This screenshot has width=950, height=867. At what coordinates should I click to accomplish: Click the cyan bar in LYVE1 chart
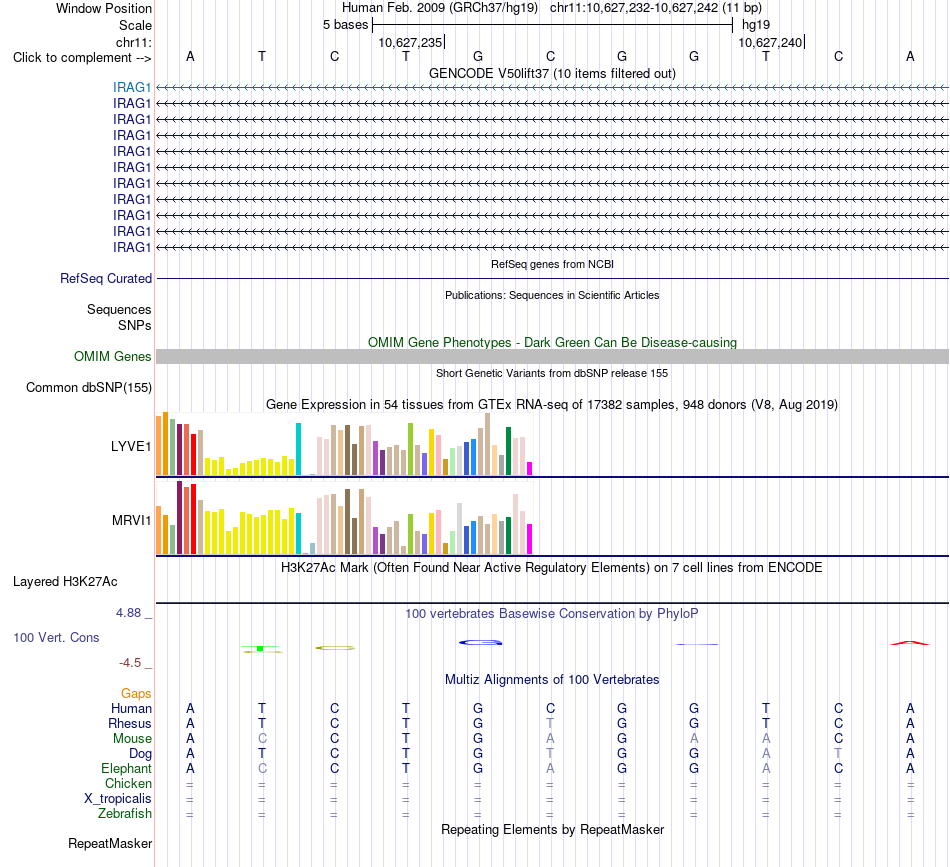pos(298,449)
